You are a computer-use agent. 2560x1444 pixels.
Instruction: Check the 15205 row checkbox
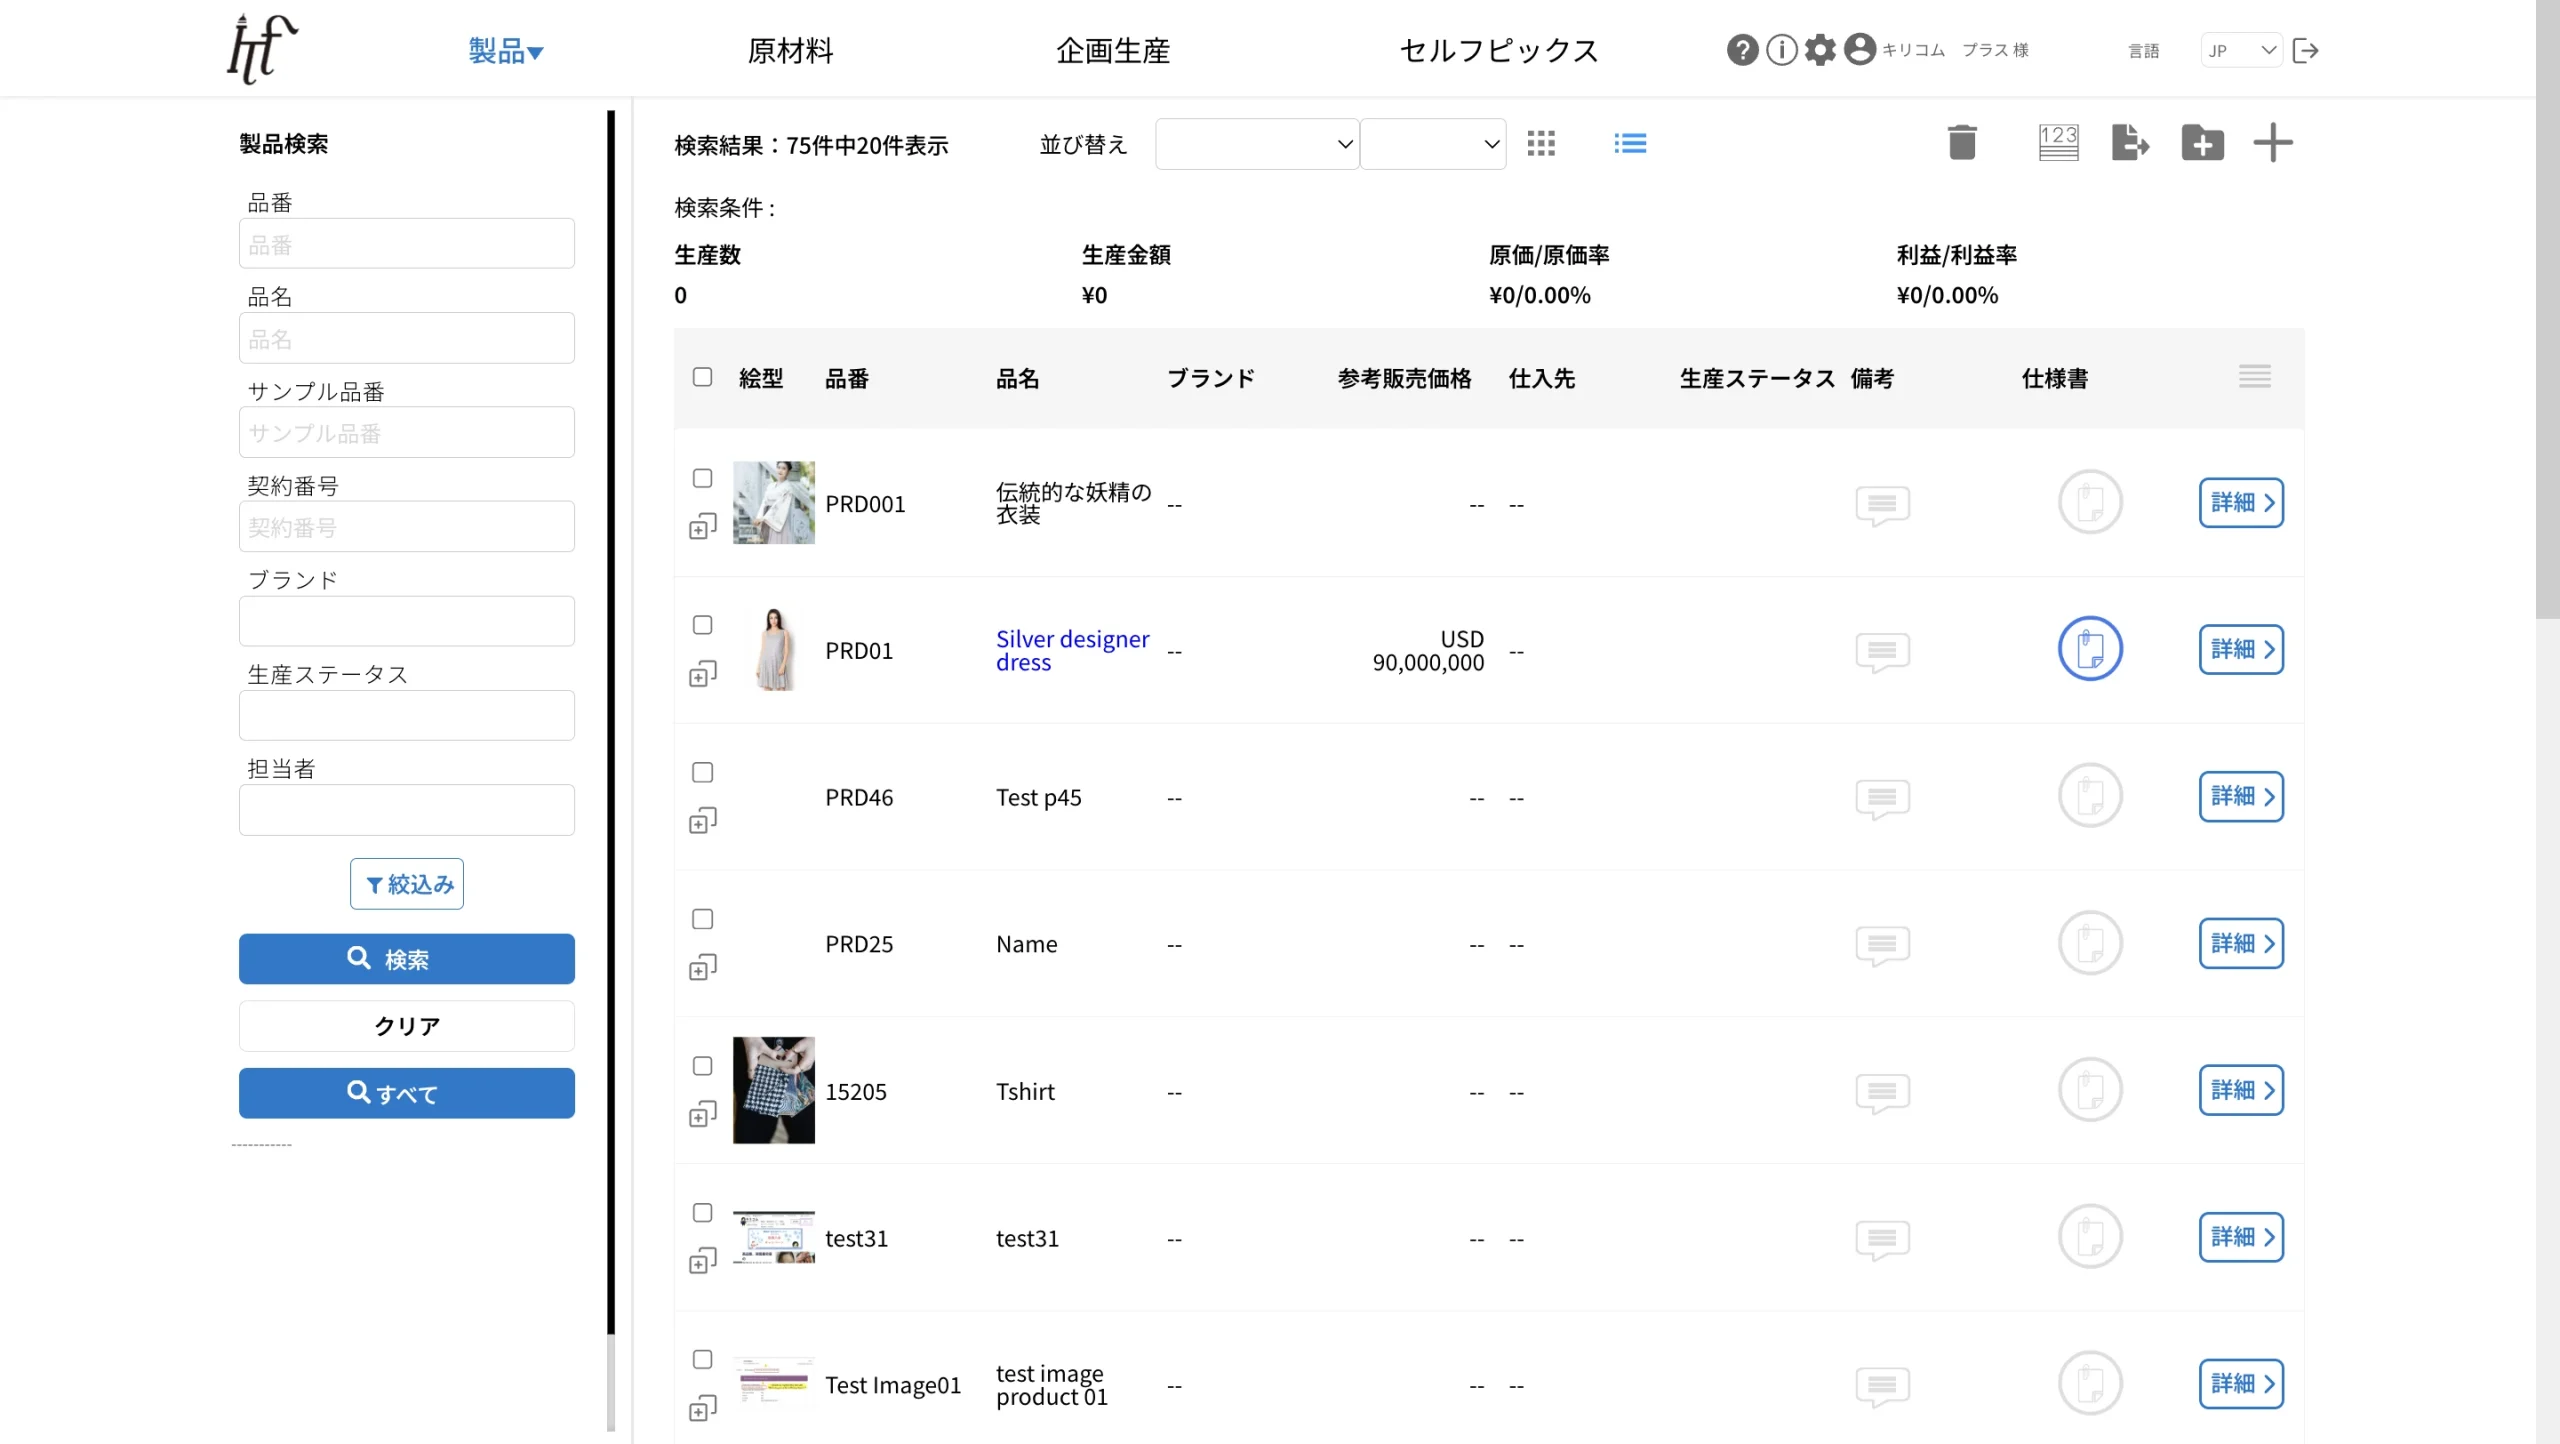point(703,1067)
